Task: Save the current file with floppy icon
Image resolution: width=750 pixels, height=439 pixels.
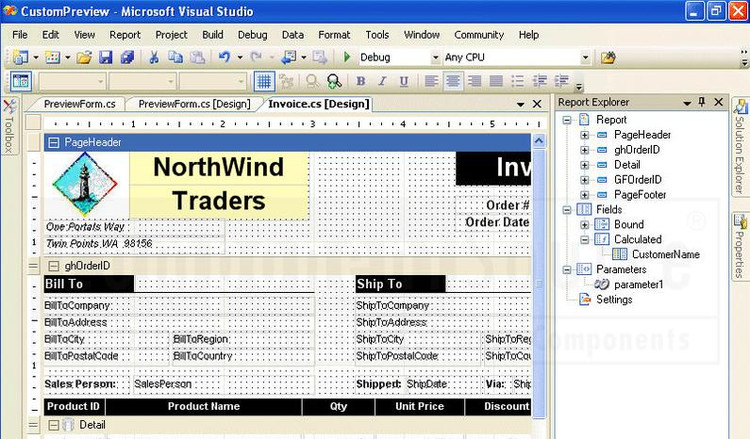Action: [105, 57]
